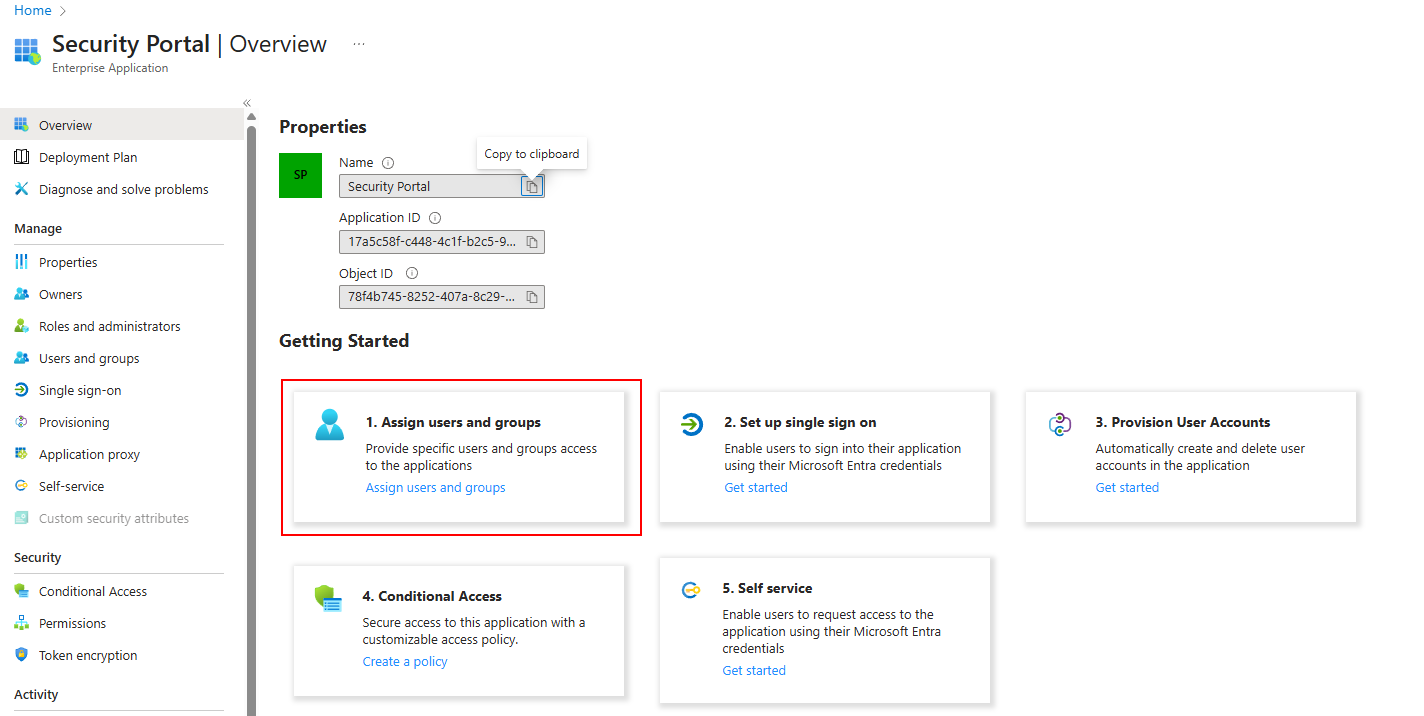Copy the Application ID to clipboard
The width and height of the screenshot is (1424, 716).
coord(532,242)
